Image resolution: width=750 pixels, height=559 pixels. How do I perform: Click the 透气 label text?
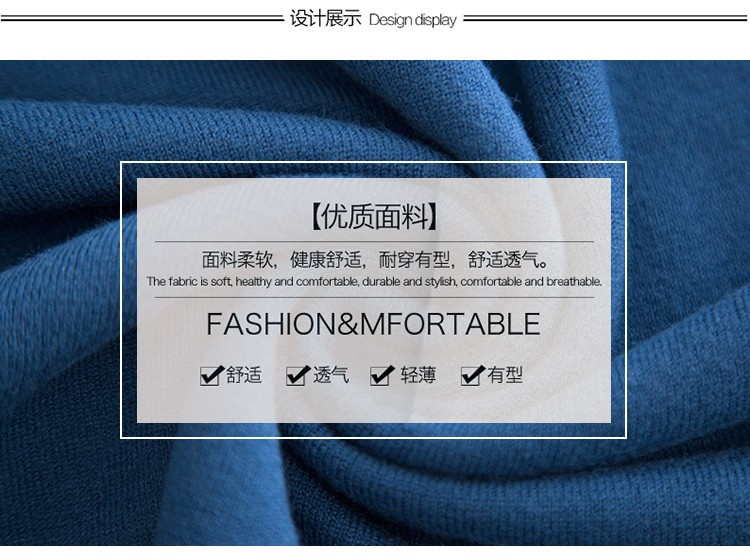coord(331,375)
